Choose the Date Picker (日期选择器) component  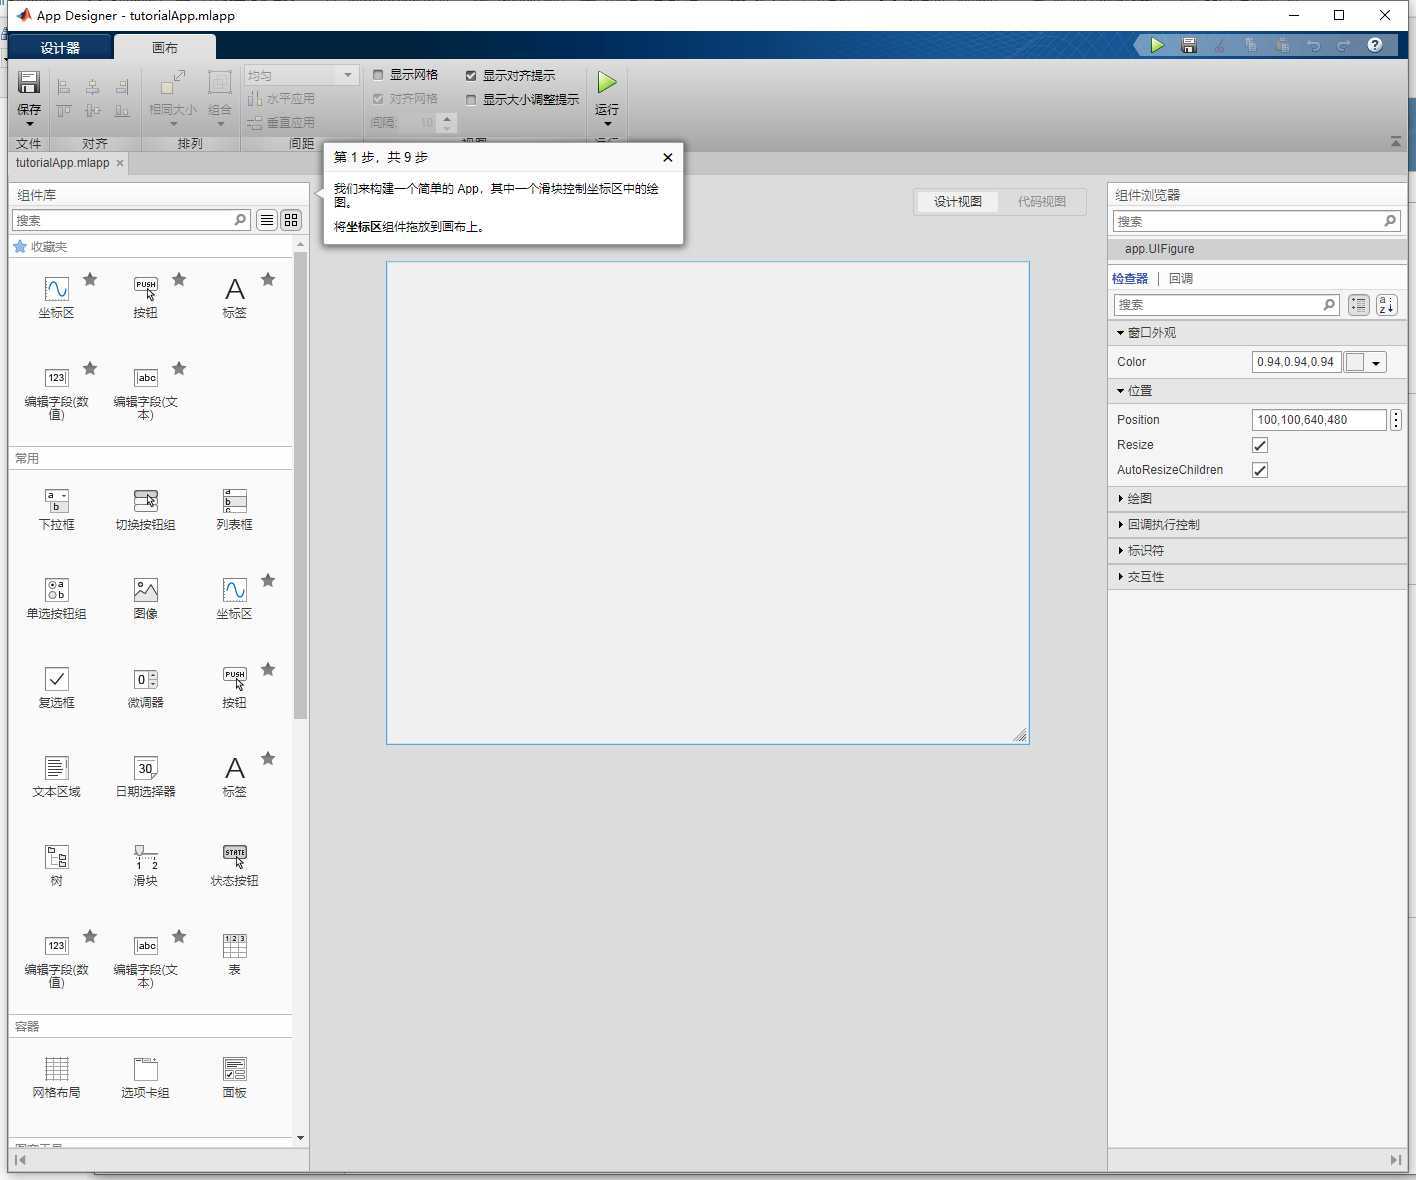pyautogui.click(x=146, y=769)
